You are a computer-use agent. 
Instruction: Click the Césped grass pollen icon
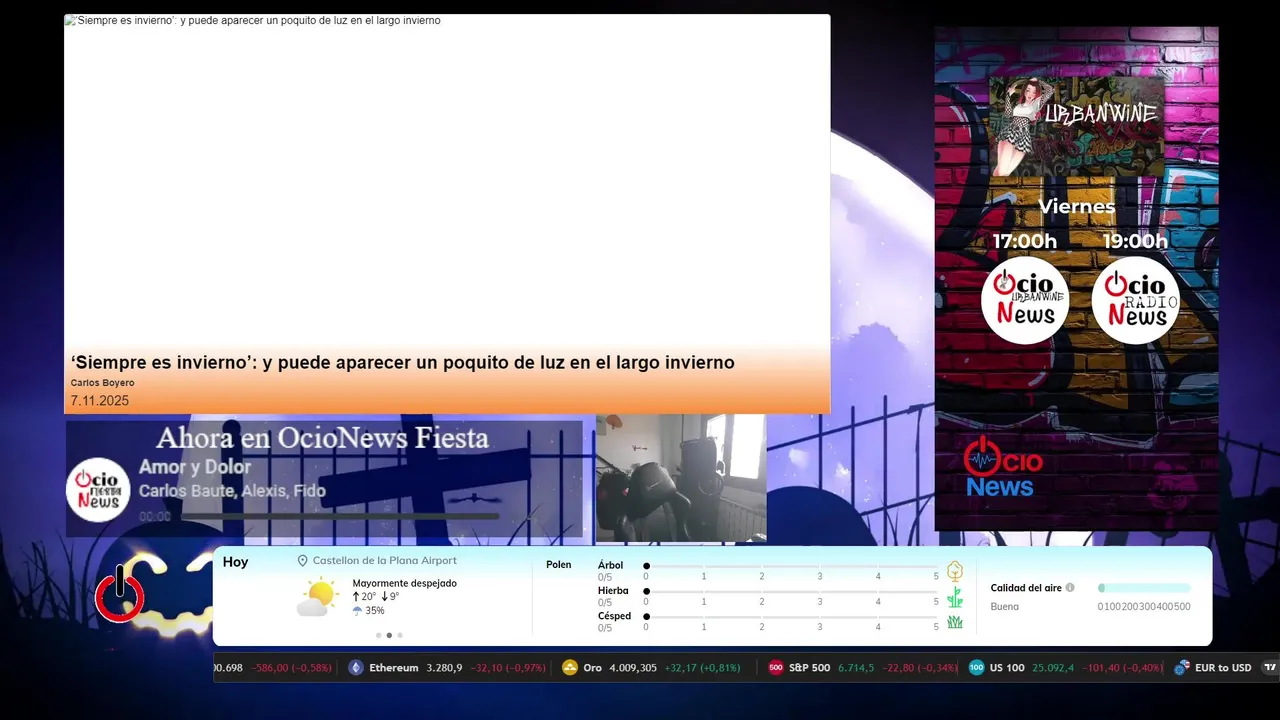pyautogui.click(x=955, y=622)
